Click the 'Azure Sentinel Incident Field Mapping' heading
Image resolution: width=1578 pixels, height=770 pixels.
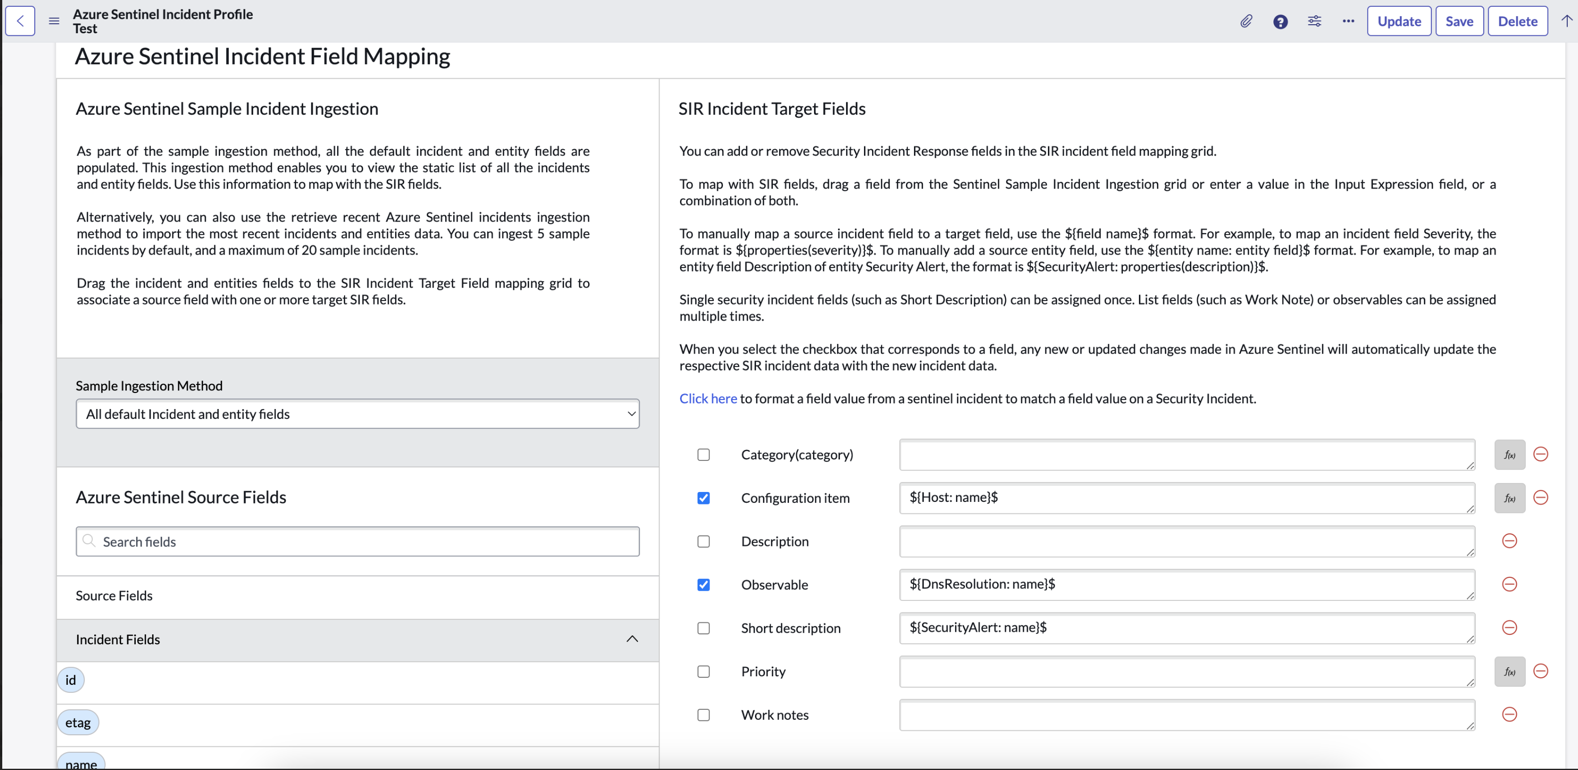tap(262, 56)
